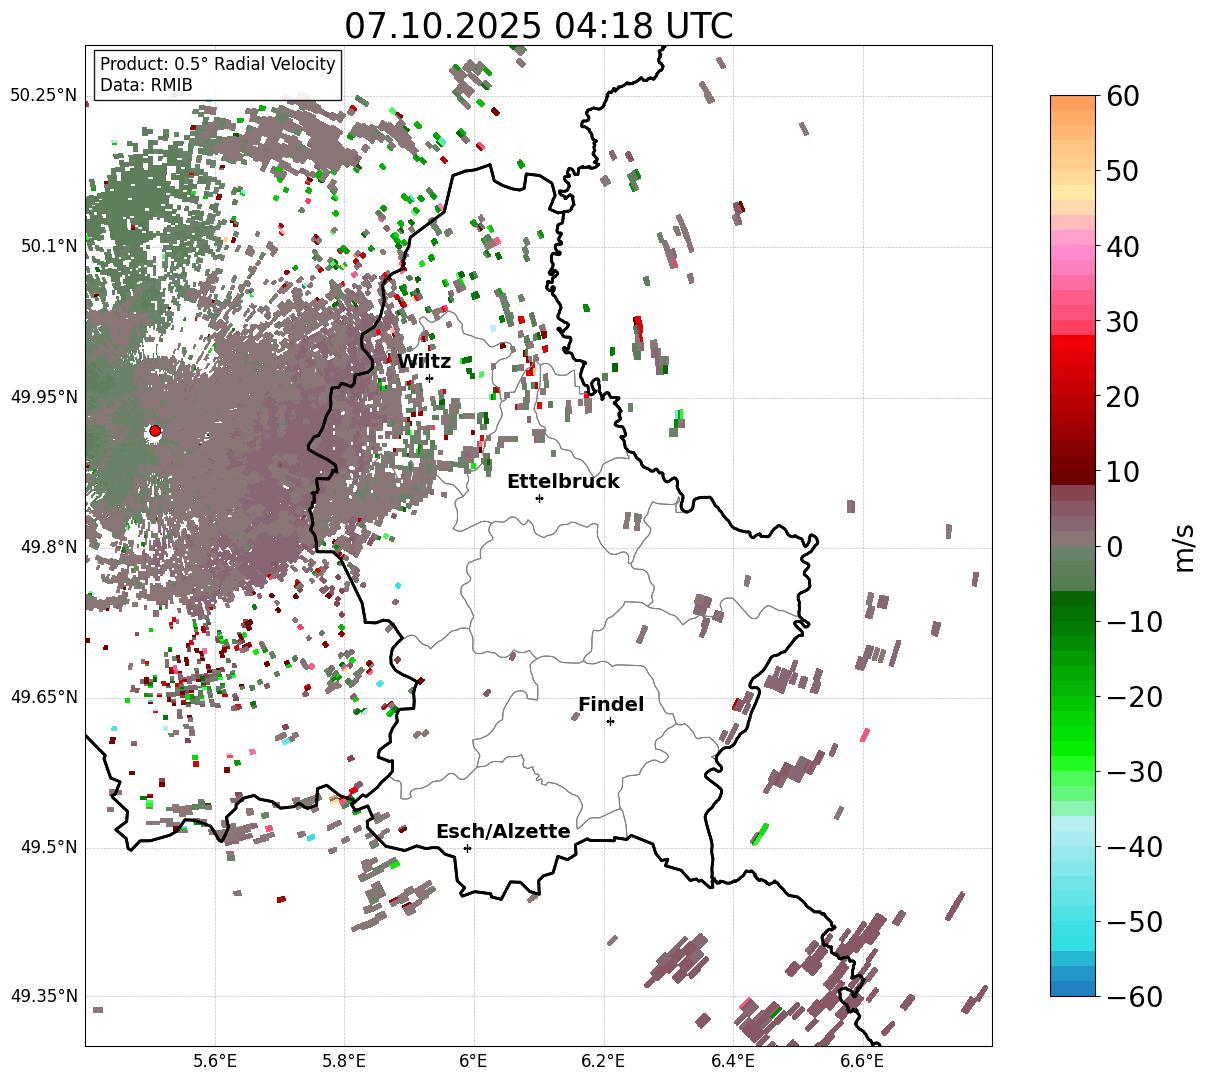The height and width of the screenshot is (1081, 1207).
Task: Click the −50 tick label on colorbar
Action: [x=1134, y=922]
